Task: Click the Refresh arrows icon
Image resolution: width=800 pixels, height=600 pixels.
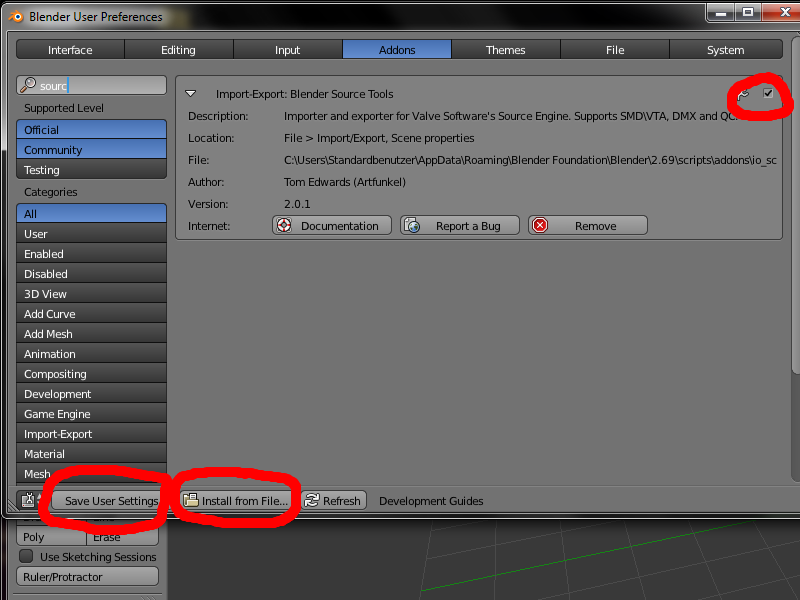Action: (x=312, y=501)
